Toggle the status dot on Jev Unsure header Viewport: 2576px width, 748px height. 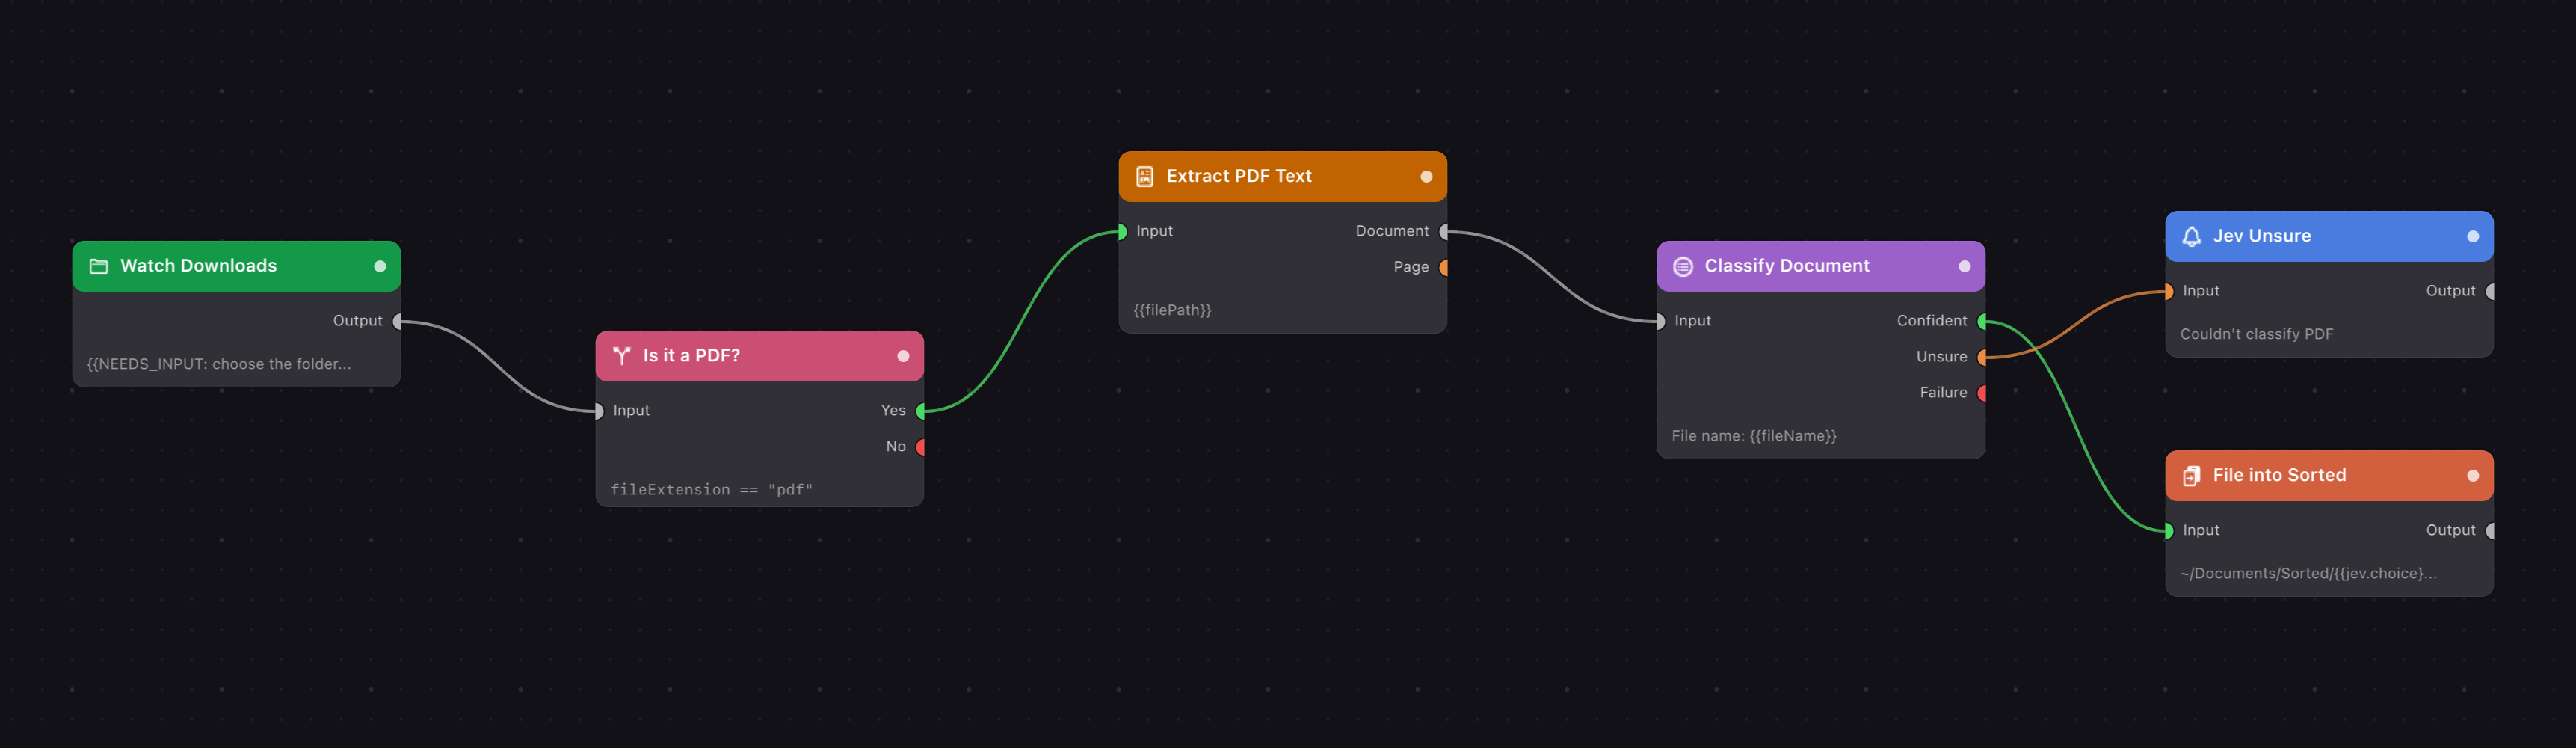2472,236
